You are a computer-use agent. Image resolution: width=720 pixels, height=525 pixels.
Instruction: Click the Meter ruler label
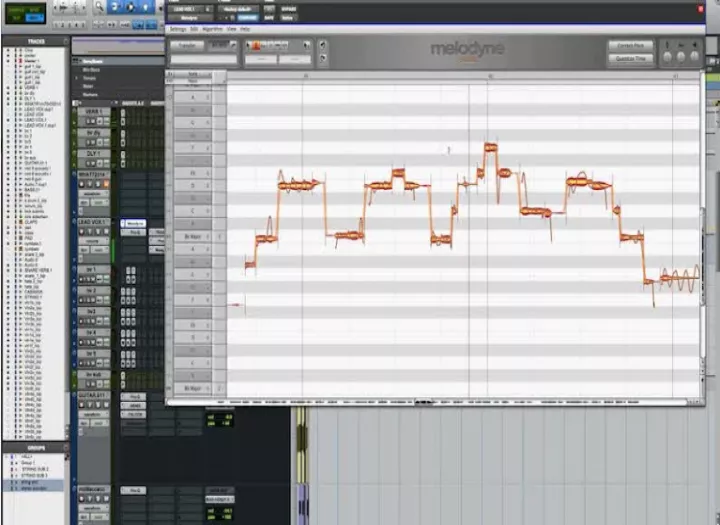pos(88,86)
